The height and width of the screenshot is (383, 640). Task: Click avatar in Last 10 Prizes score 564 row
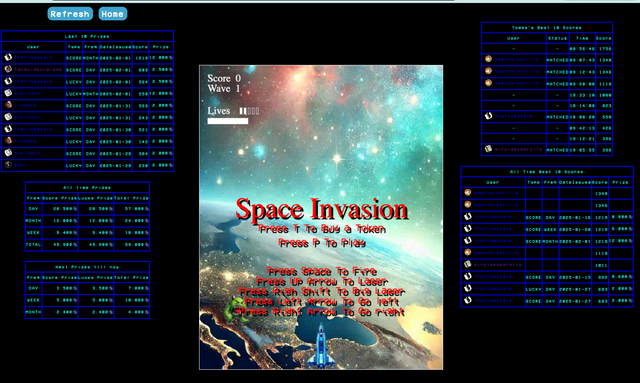[x=8, y=81]
